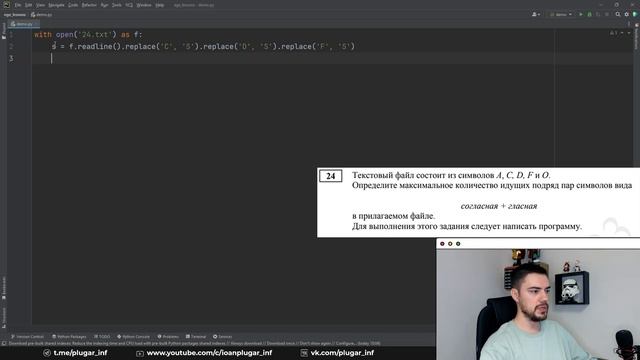Open the Help menu
This screenshot has height=360, width=640.
point(160,5)
